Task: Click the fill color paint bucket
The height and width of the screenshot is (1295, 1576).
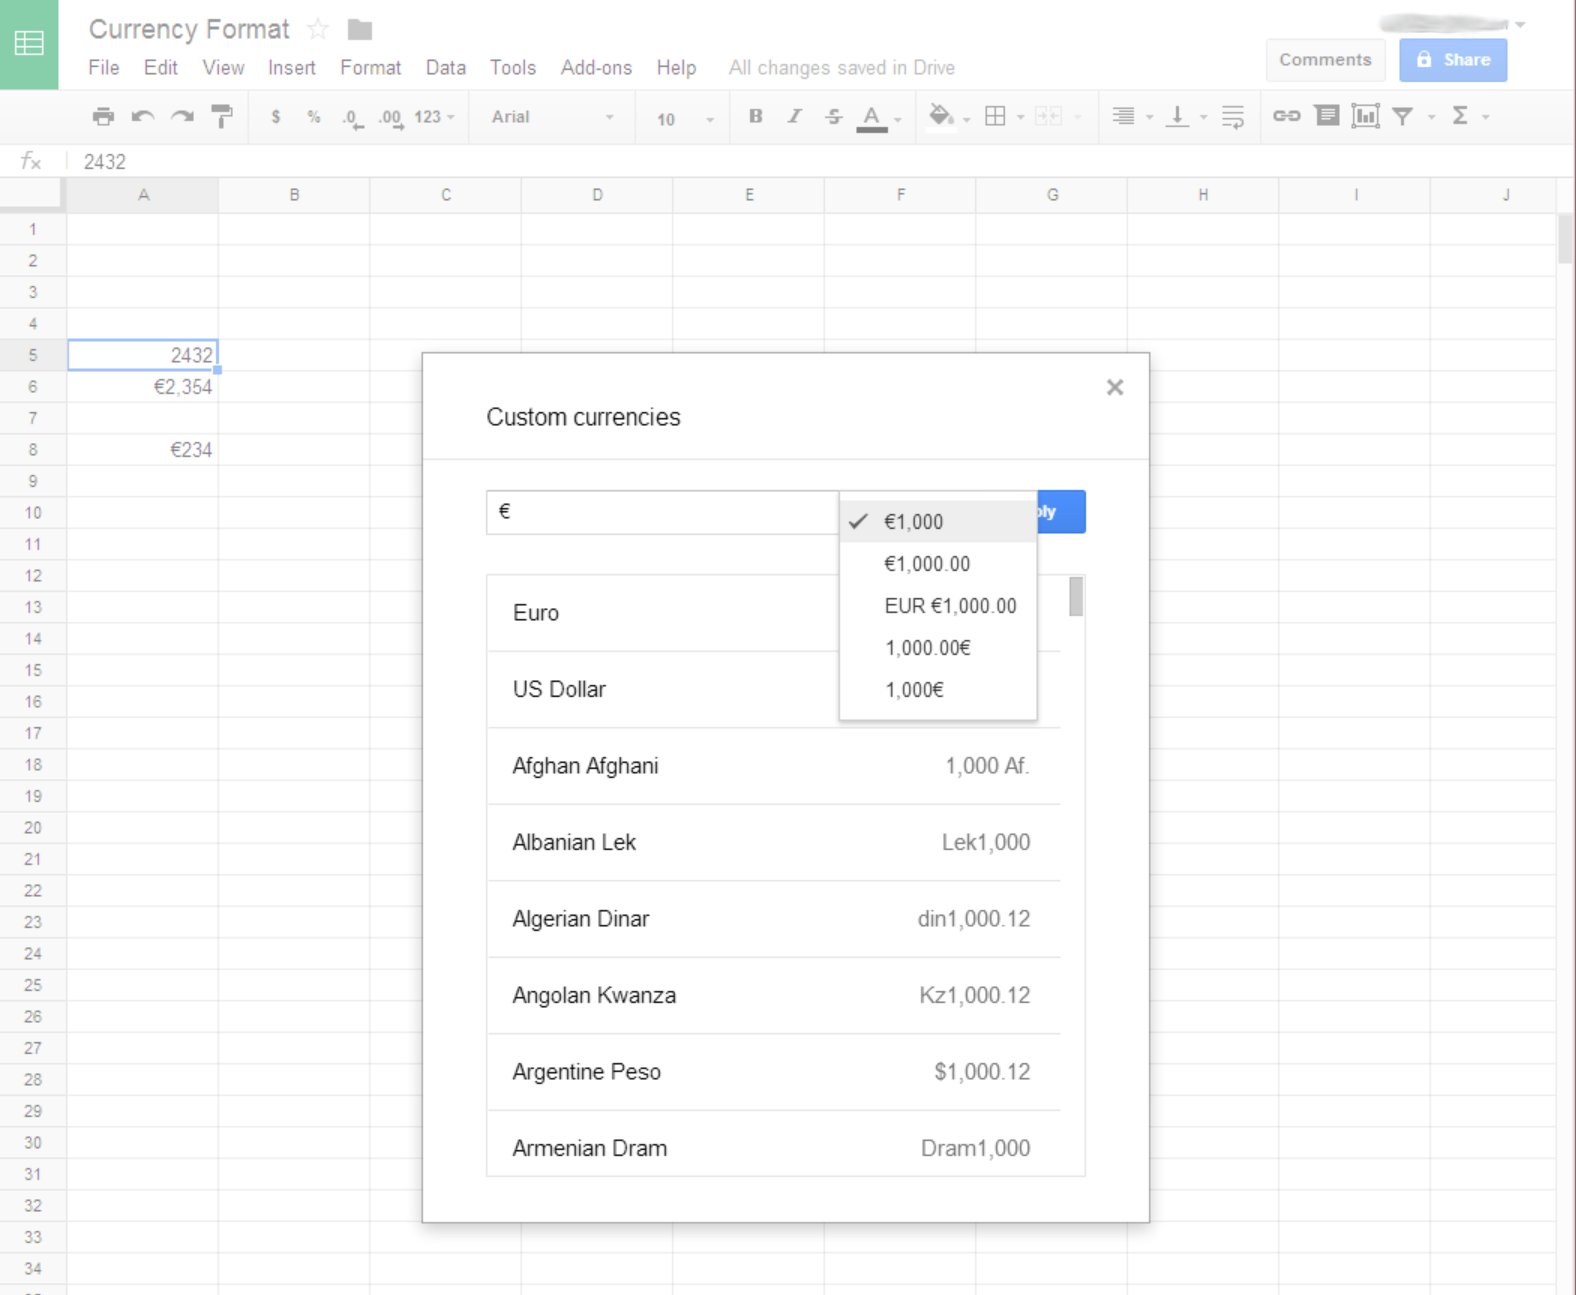Action: click(940, 117)
